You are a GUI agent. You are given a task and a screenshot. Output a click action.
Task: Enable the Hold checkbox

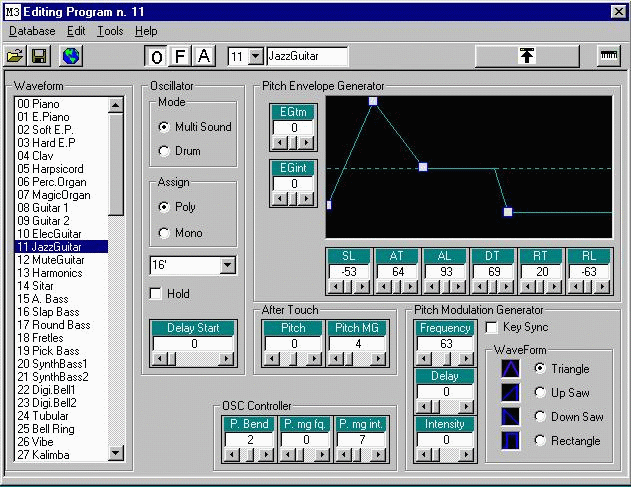tap(156, 294)
